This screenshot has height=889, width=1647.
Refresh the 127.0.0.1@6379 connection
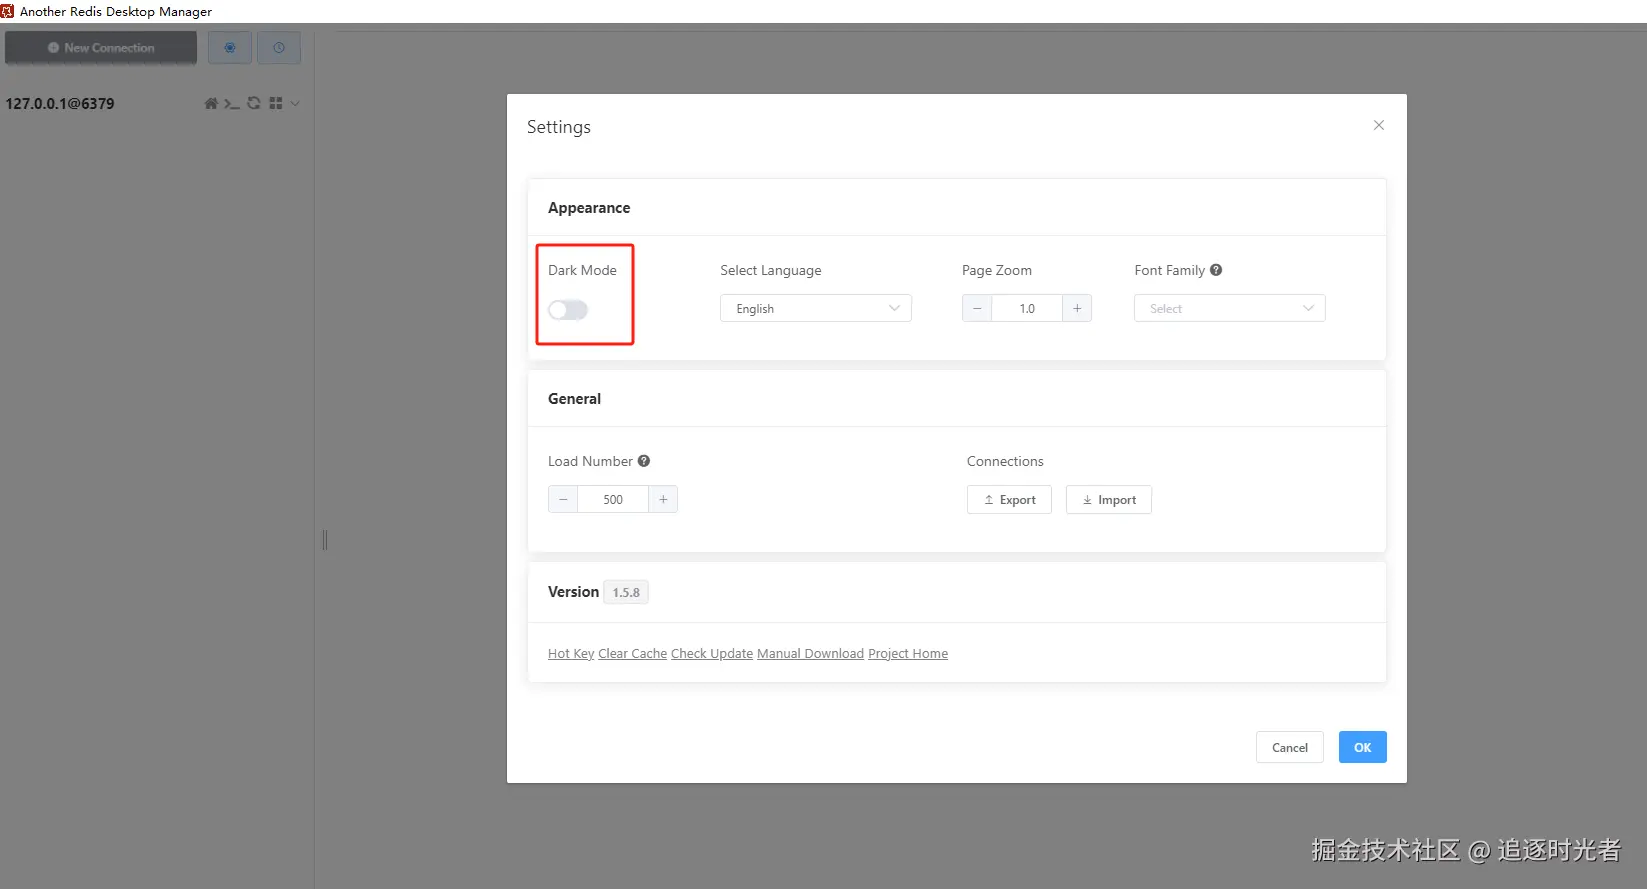[254, 103]
